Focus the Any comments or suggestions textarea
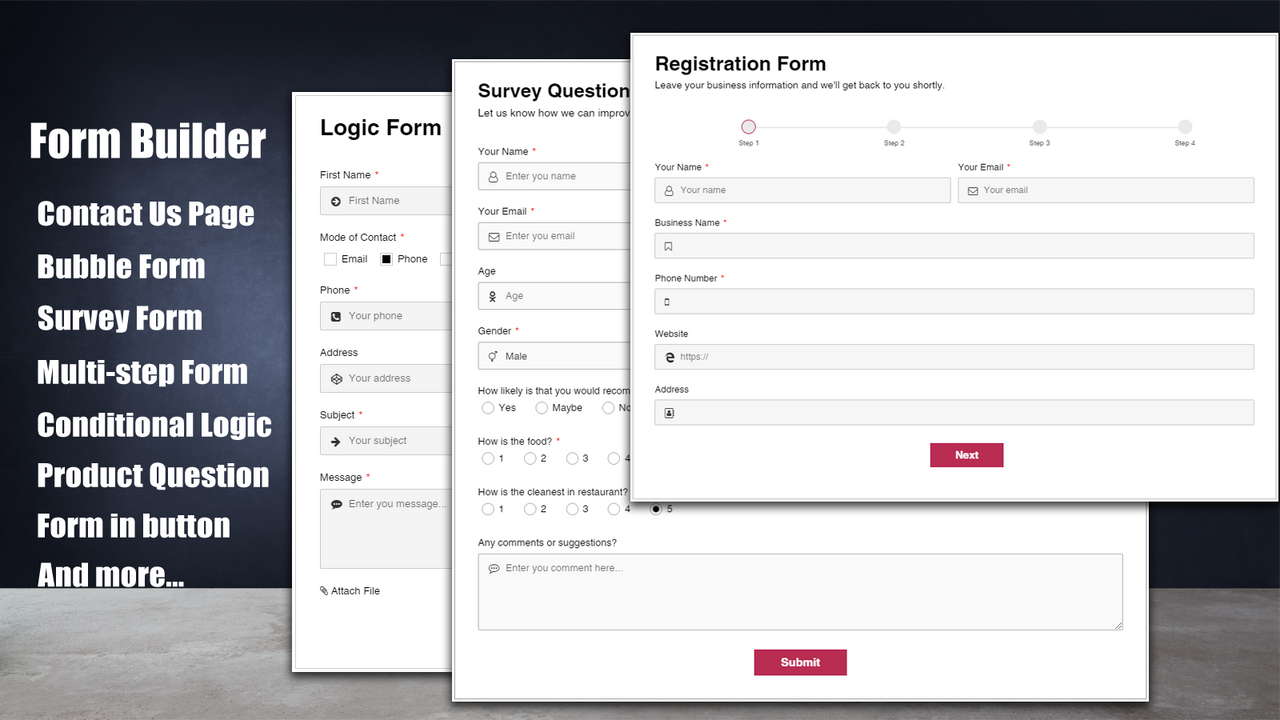Viewport: 1280px width, 720px height. (x=800, y=597)
